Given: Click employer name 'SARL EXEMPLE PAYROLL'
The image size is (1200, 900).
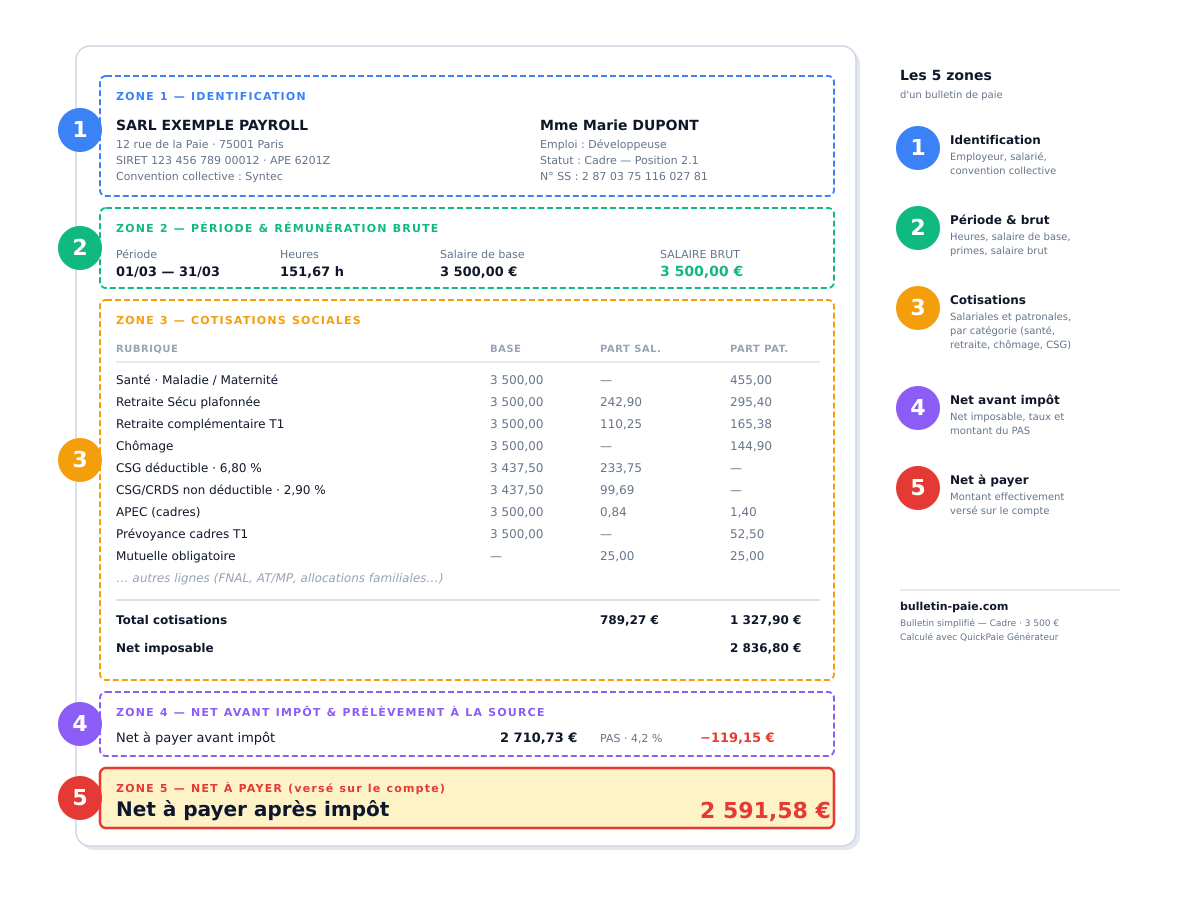Looking at the screenshot, I should tap(212, 125).
